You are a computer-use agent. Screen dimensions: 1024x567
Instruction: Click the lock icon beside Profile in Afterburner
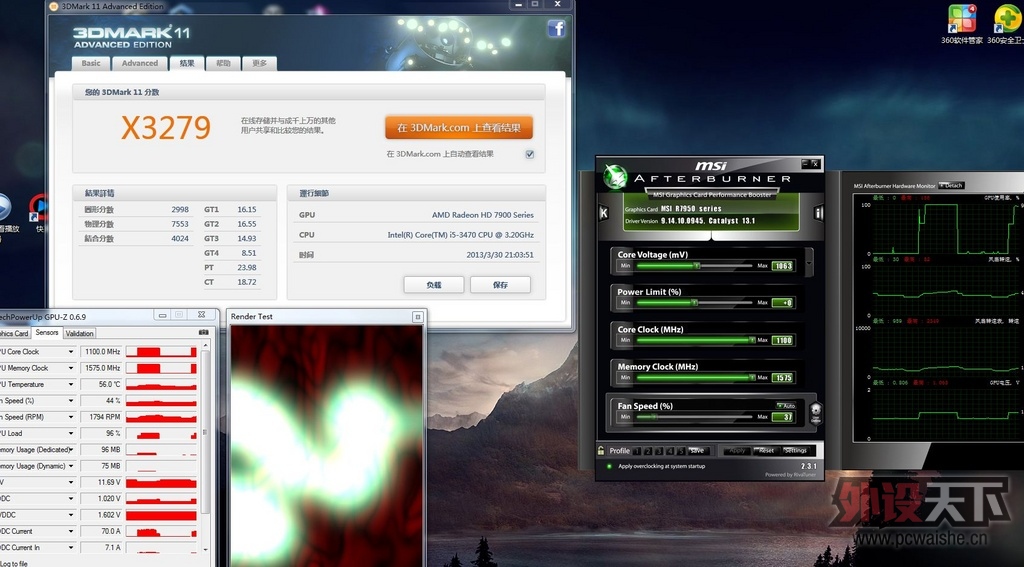(x=601, y=450)
